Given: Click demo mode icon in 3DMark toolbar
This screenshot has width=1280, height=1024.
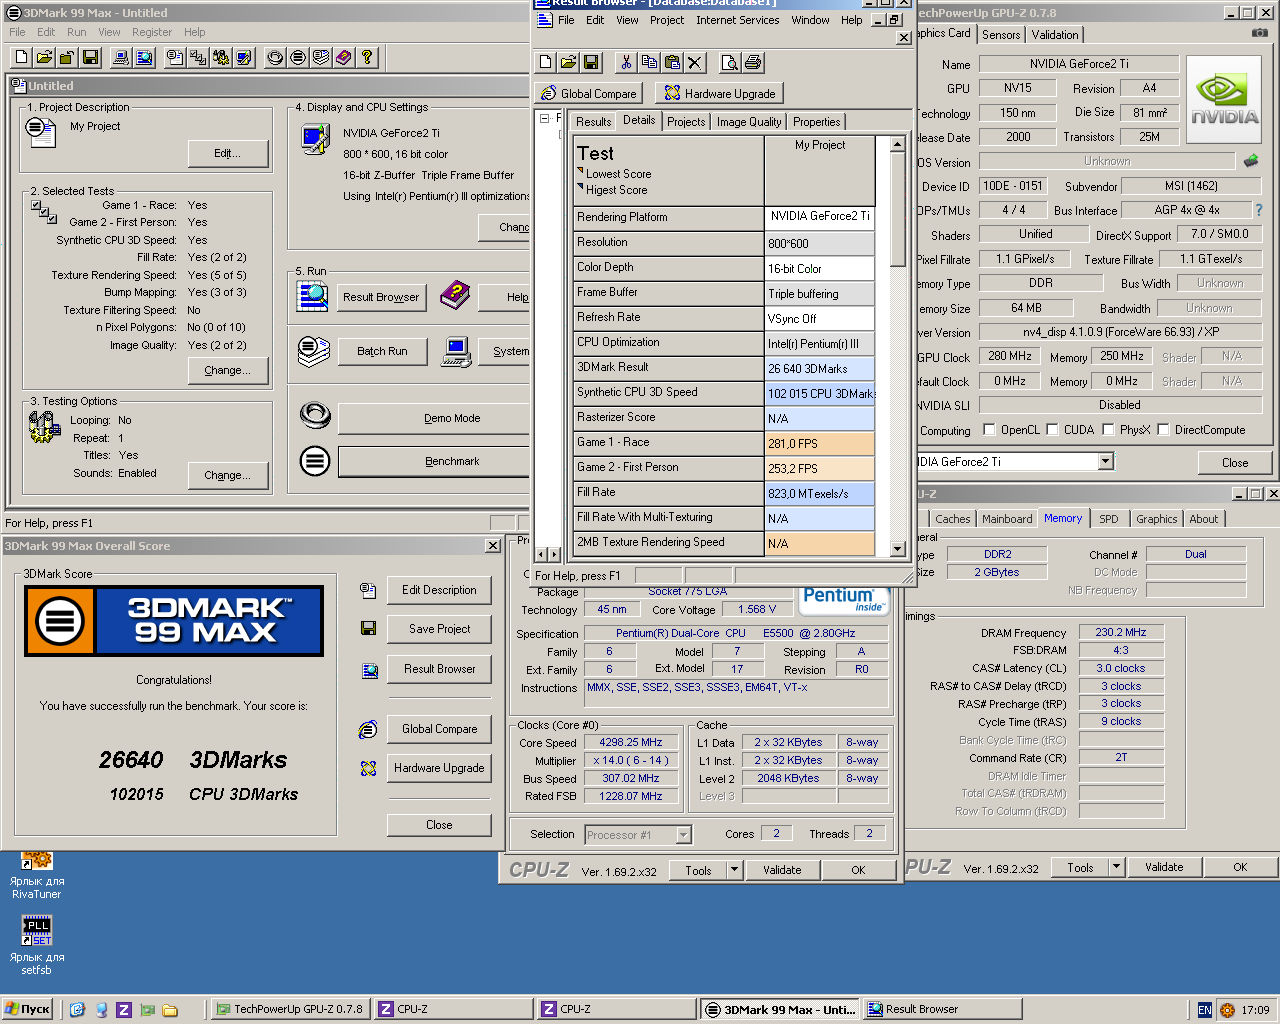Looking at the screenshot, I should pos(275,57).
